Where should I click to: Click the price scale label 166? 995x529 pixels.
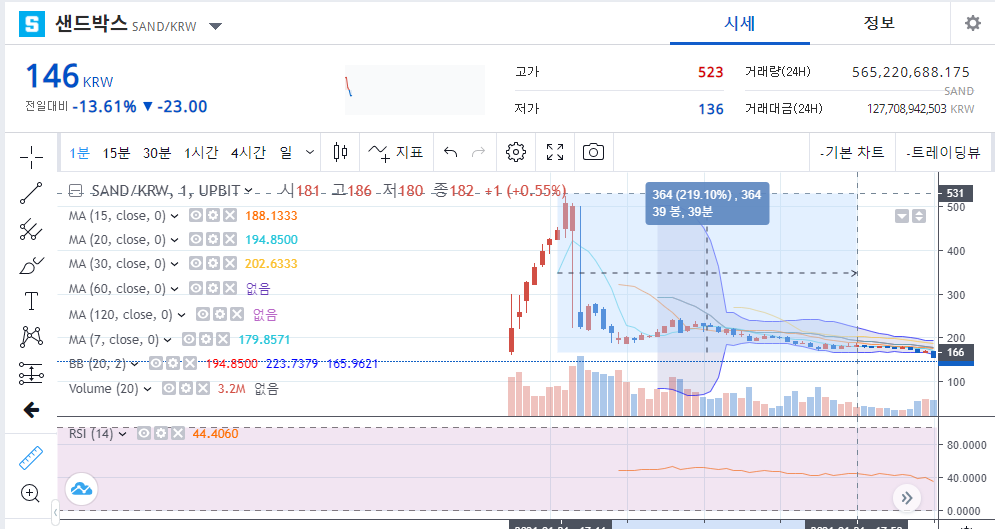pyautogui.click(x=956, y=352)
